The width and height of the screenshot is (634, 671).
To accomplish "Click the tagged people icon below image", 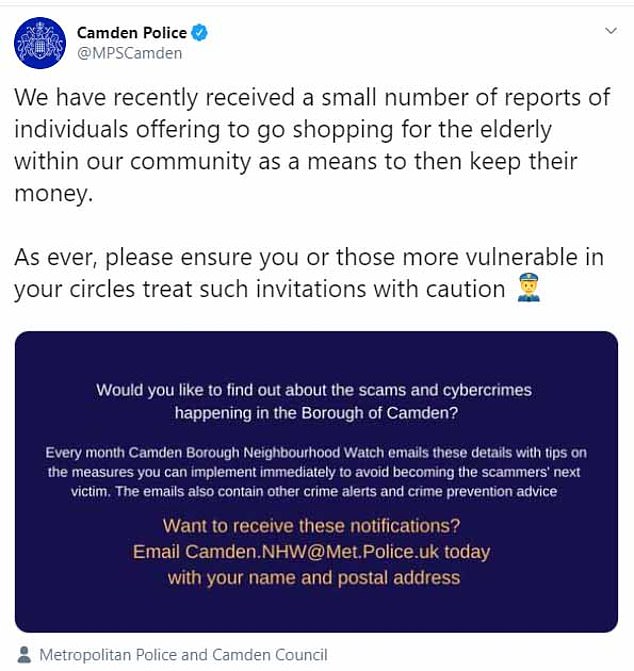I will [x=23, y=655].
